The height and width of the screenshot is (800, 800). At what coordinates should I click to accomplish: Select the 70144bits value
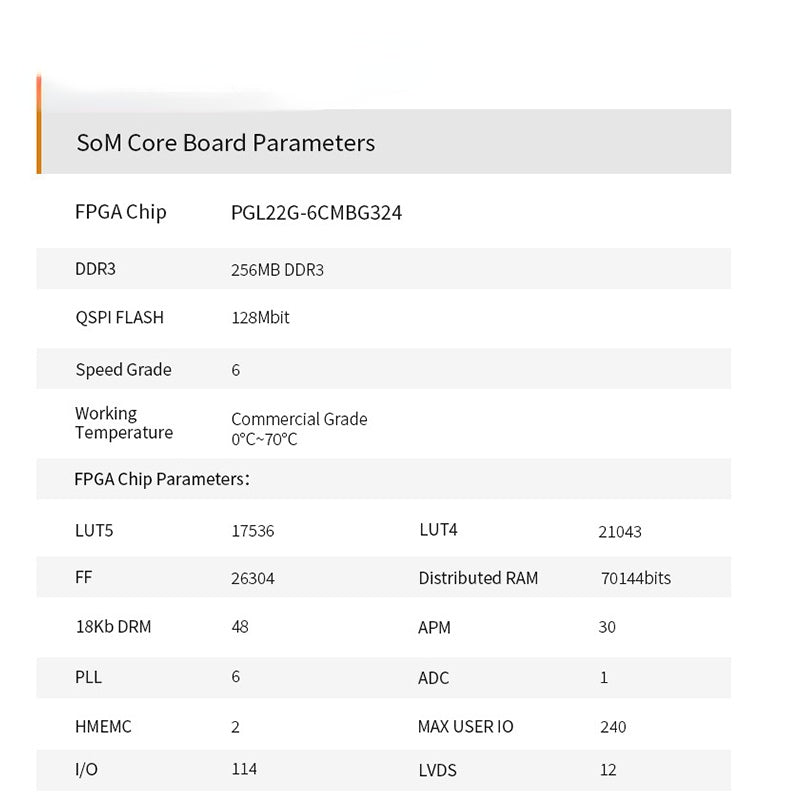click(635, 579)
